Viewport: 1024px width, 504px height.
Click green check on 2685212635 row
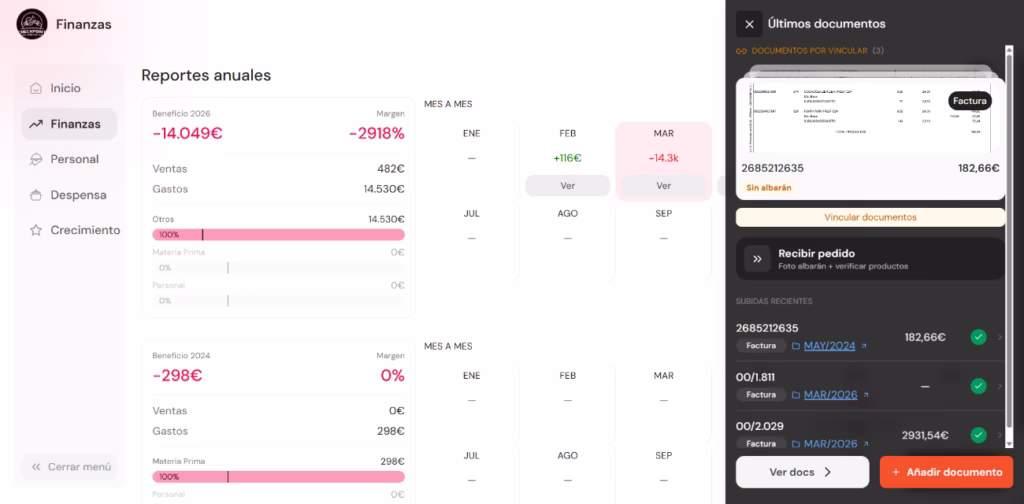point(978,337)
